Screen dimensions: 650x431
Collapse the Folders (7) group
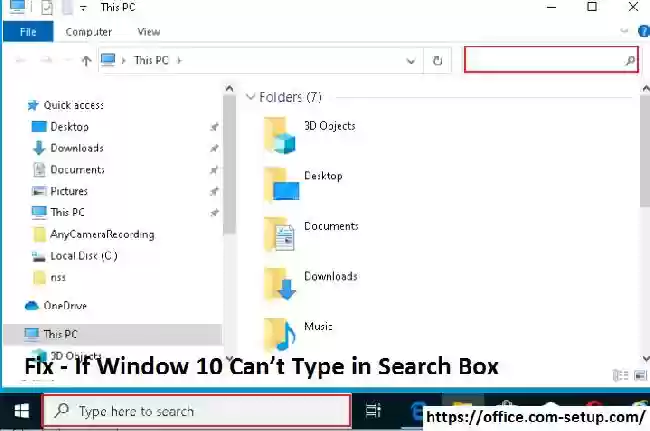click(250, 97)
